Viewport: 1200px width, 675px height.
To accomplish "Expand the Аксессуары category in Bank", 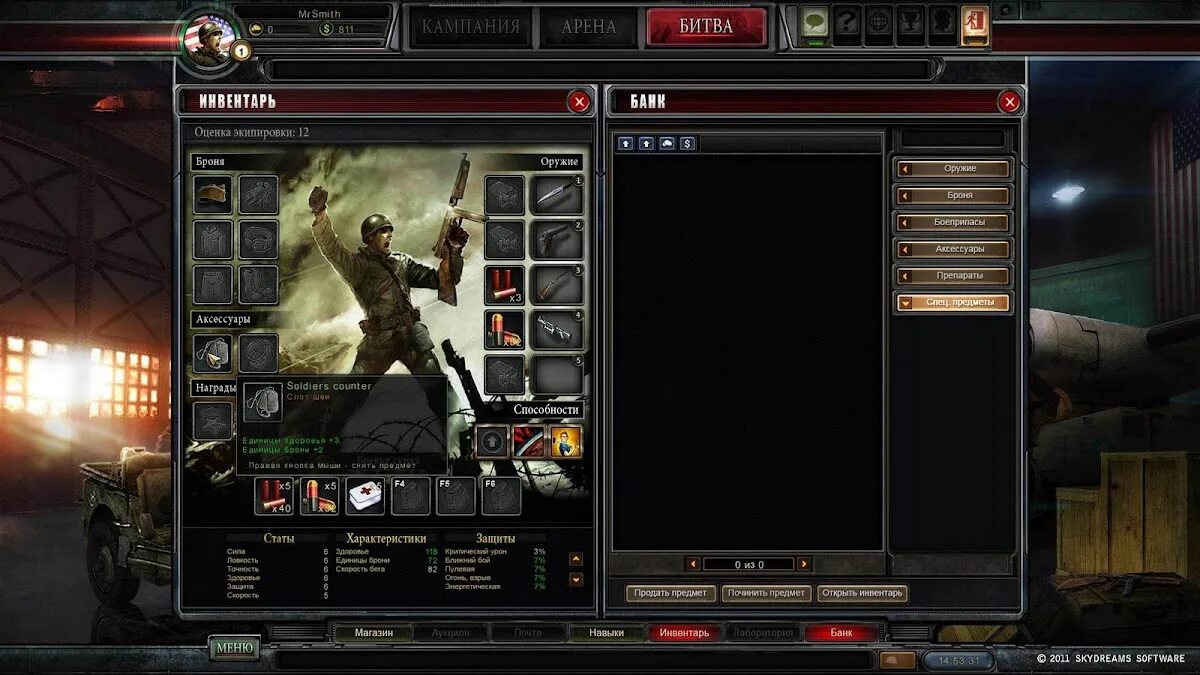I will 953,249.
